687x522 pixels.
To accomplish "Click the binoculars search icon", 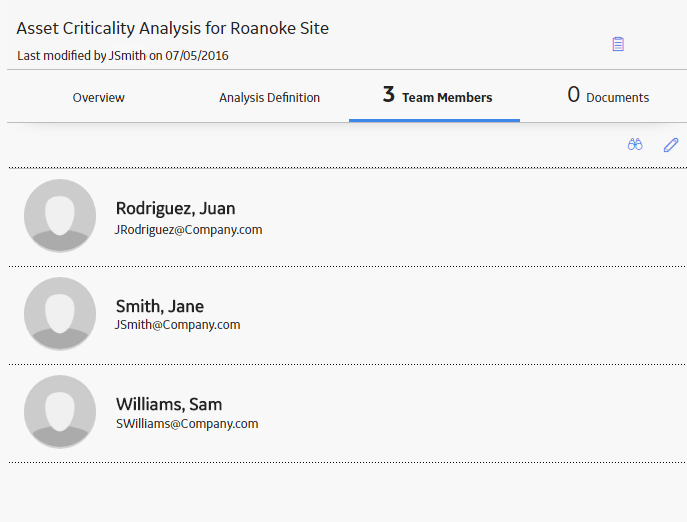I will tap(635, 144).
